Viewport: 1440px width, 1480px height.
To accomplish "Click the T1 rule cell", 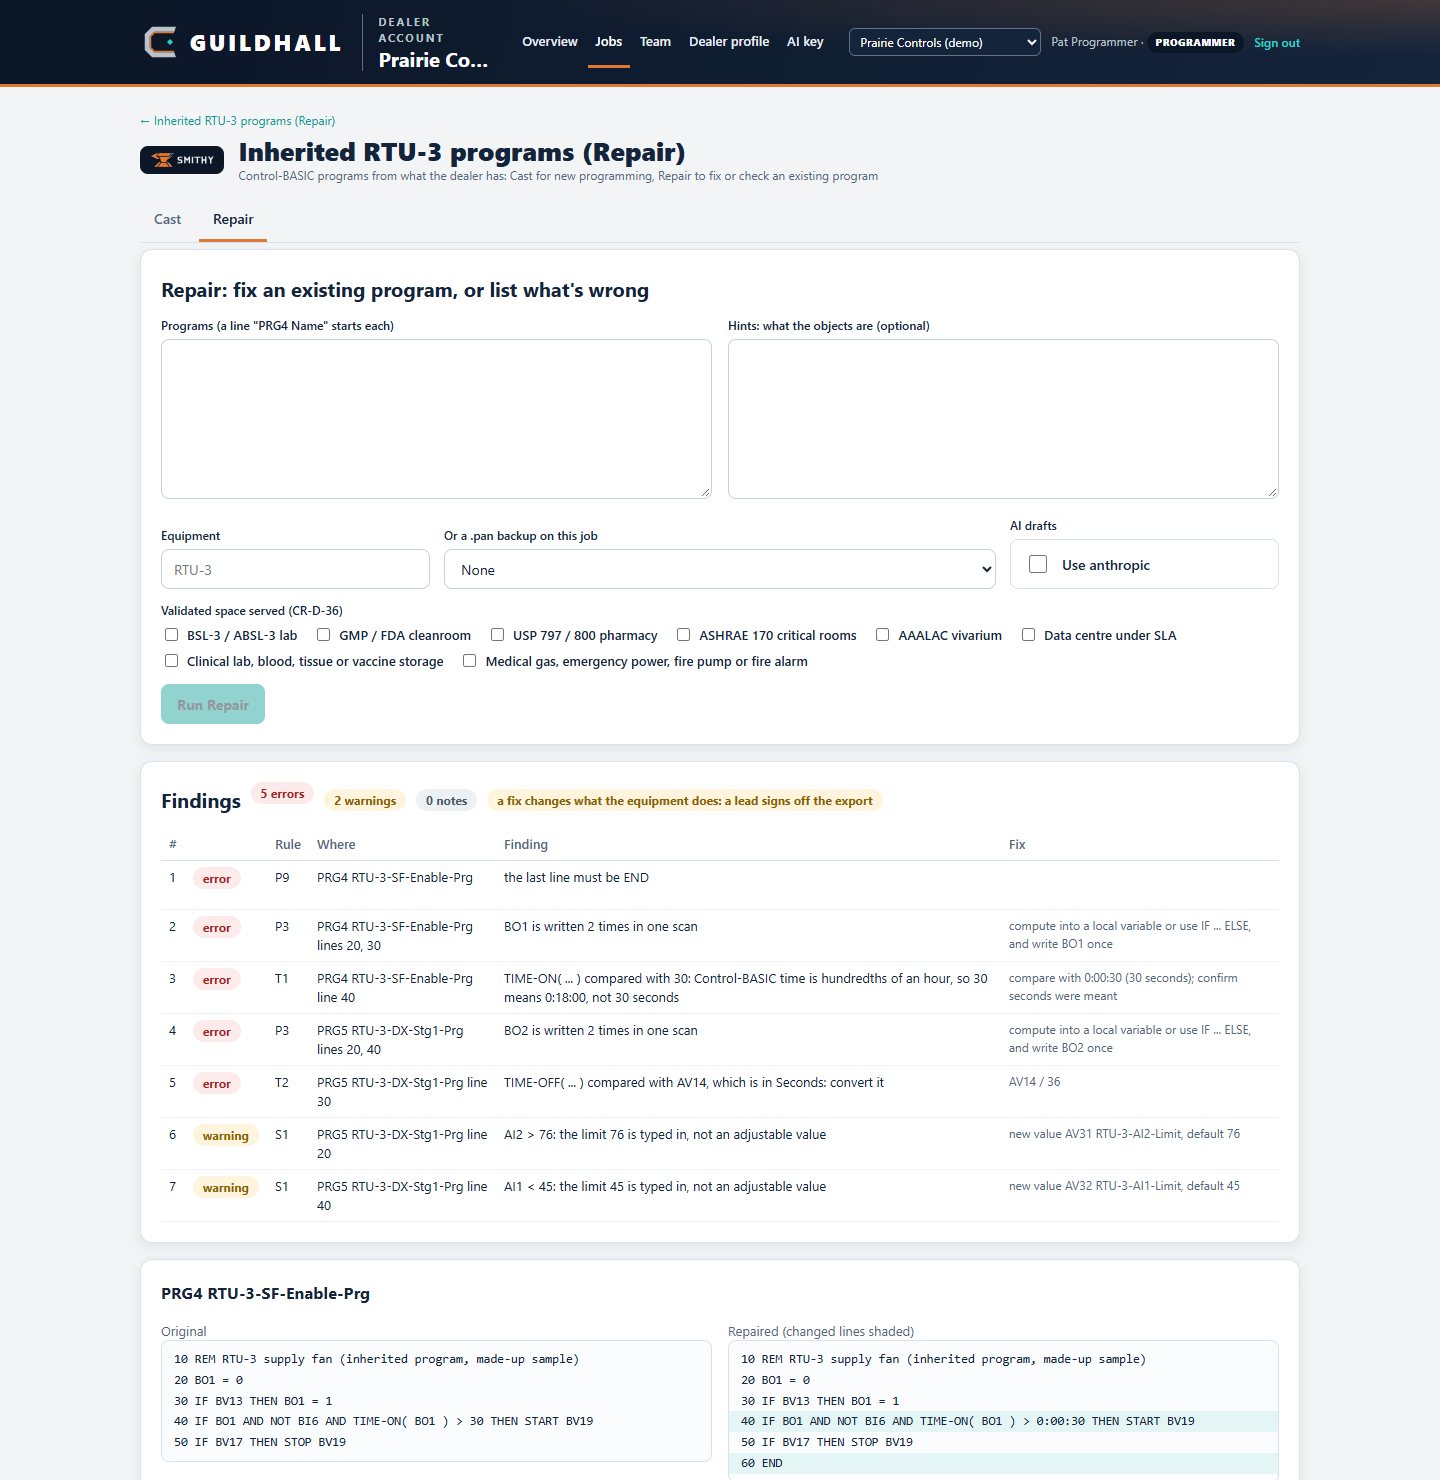I will pos(282,979).
